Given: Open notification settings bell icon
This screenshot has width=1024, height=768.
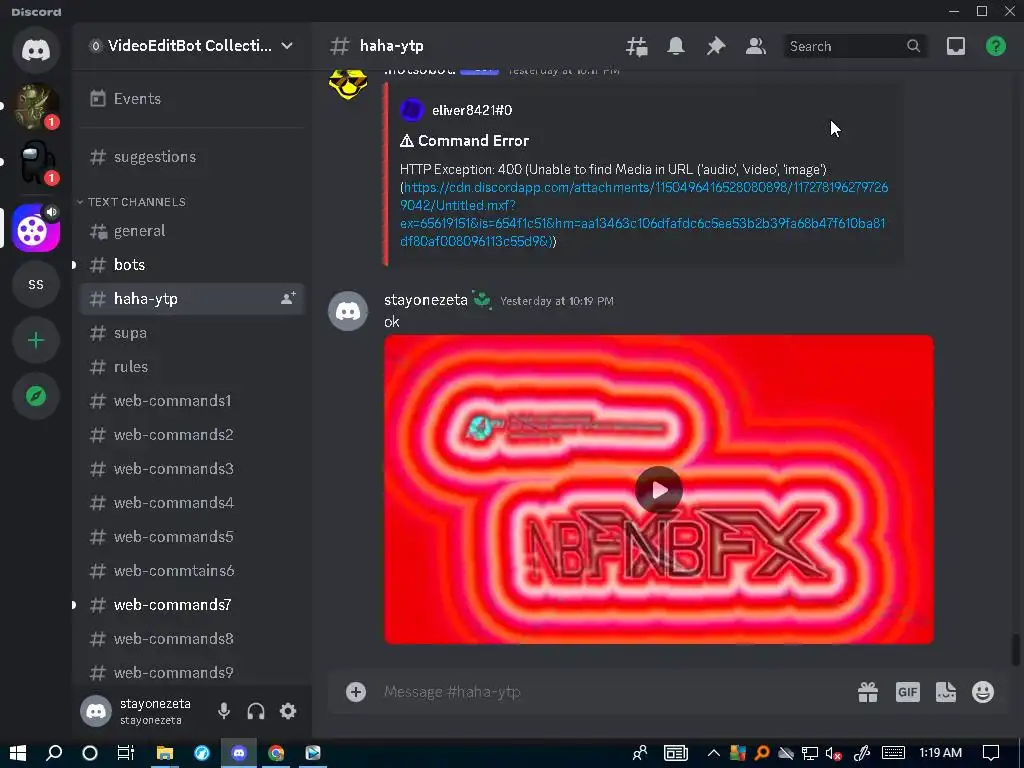Looking at the screenshot, I should point(676,46).
